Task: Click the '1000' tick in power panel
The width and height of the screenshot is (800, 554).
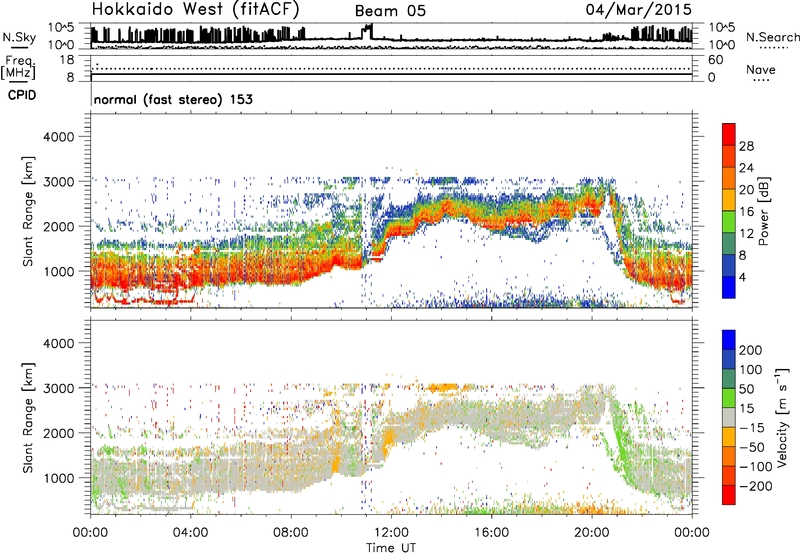Action: tap(59, 271)
